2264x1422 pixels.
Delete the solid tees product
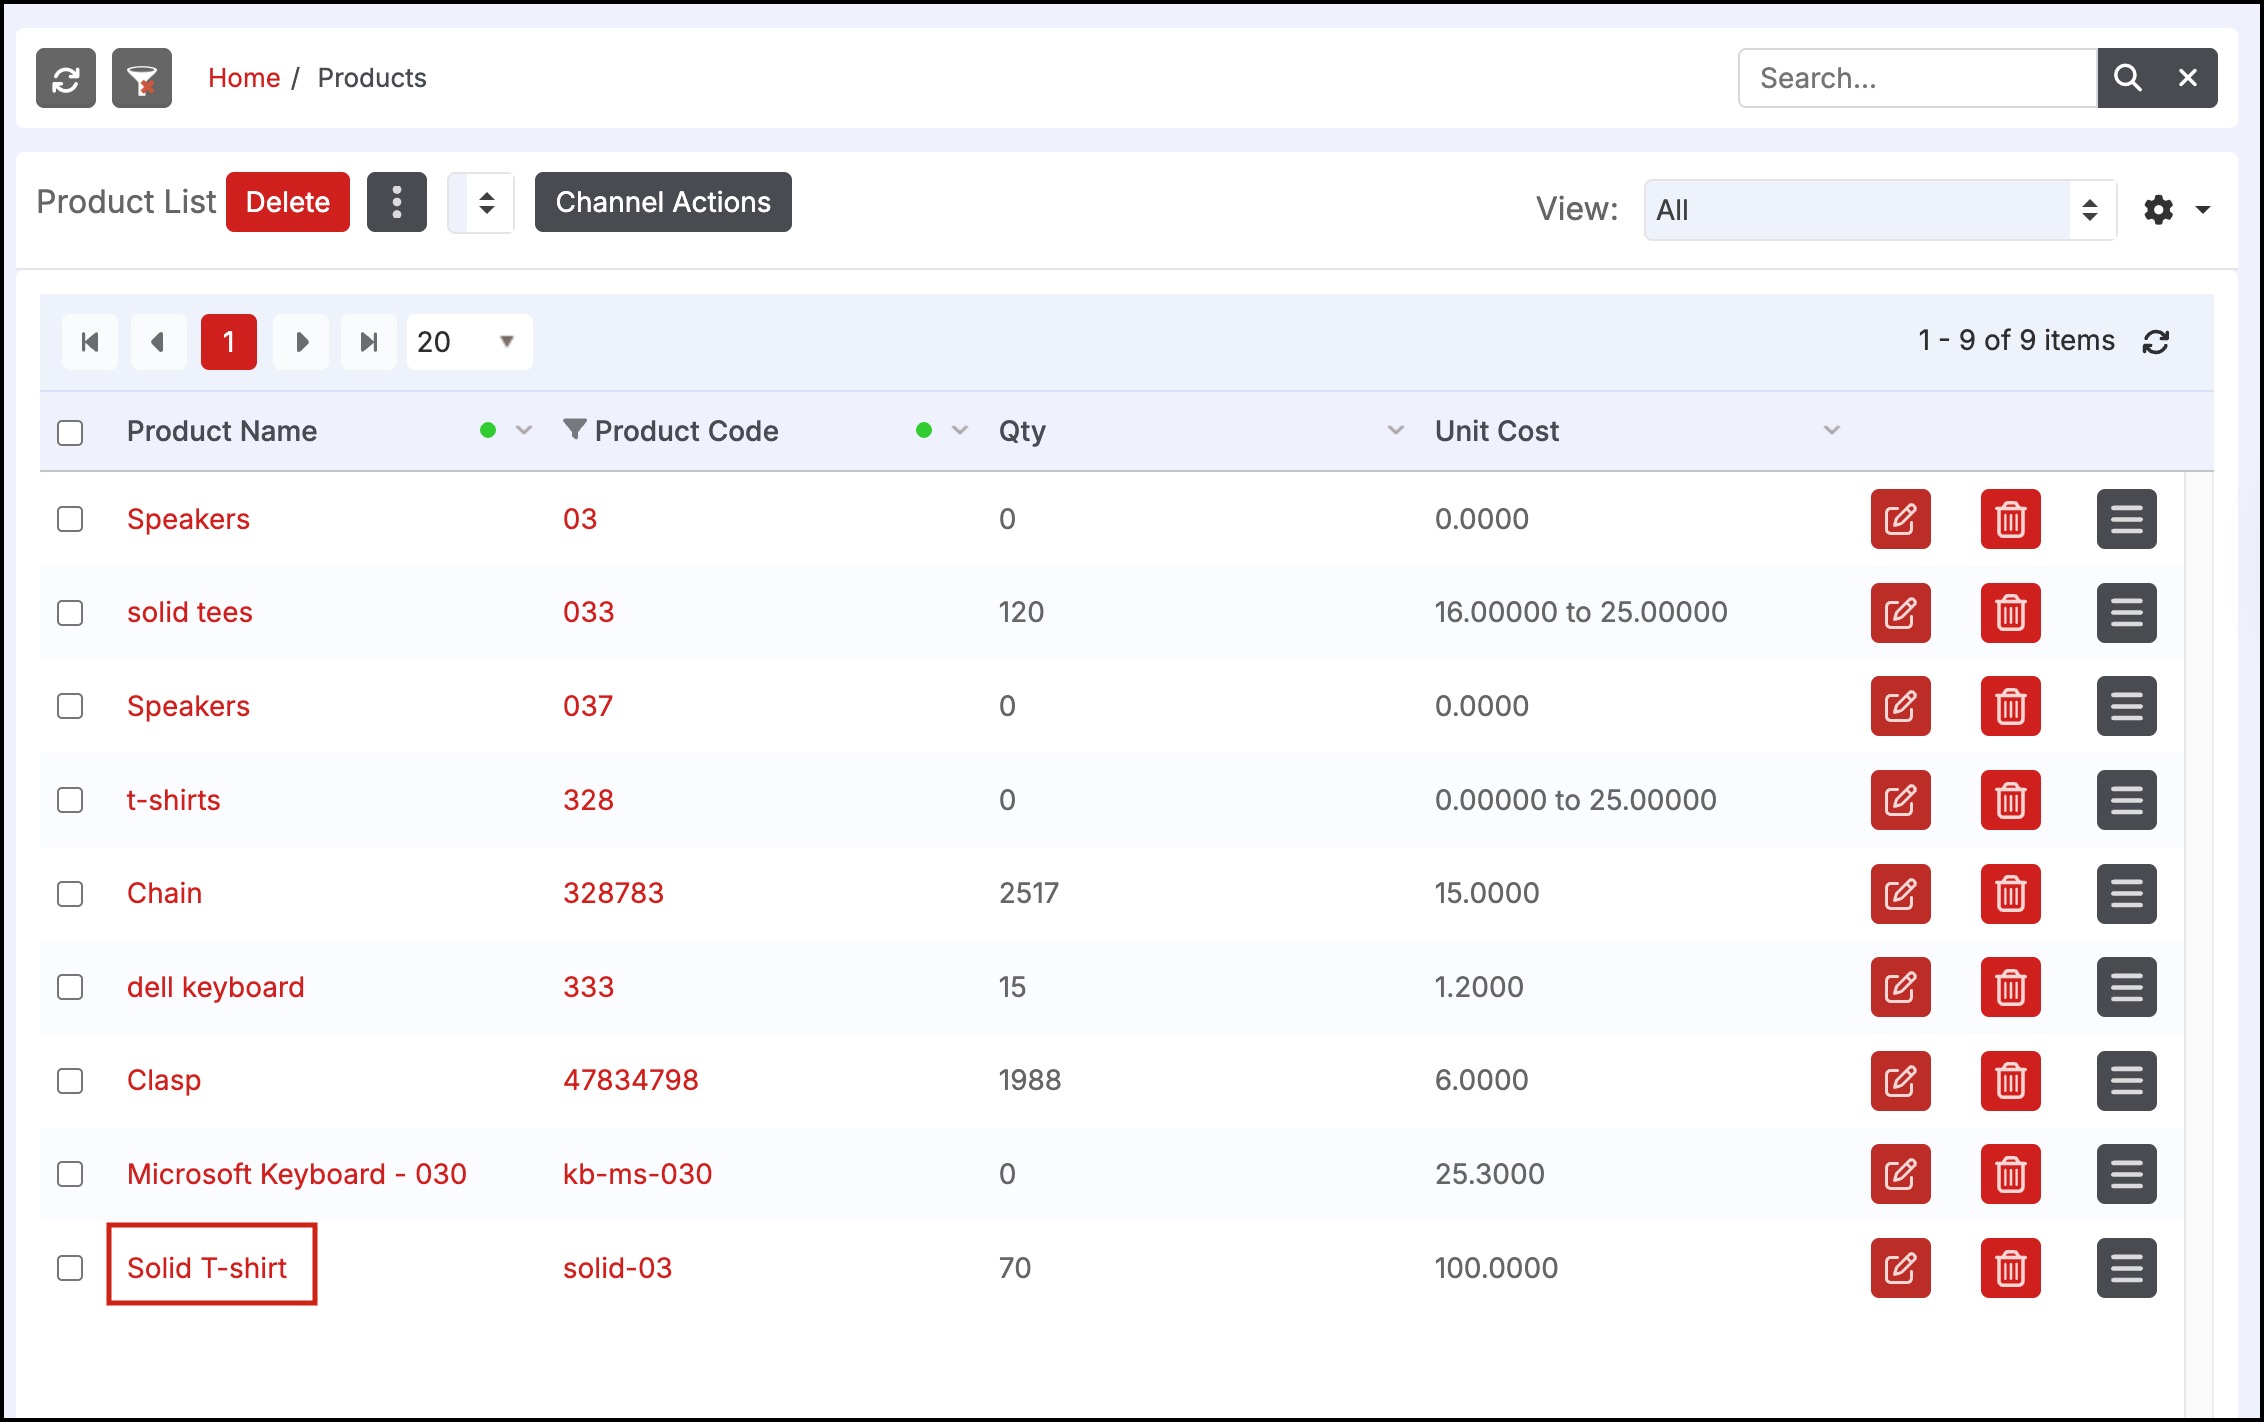click(2011, 613)
